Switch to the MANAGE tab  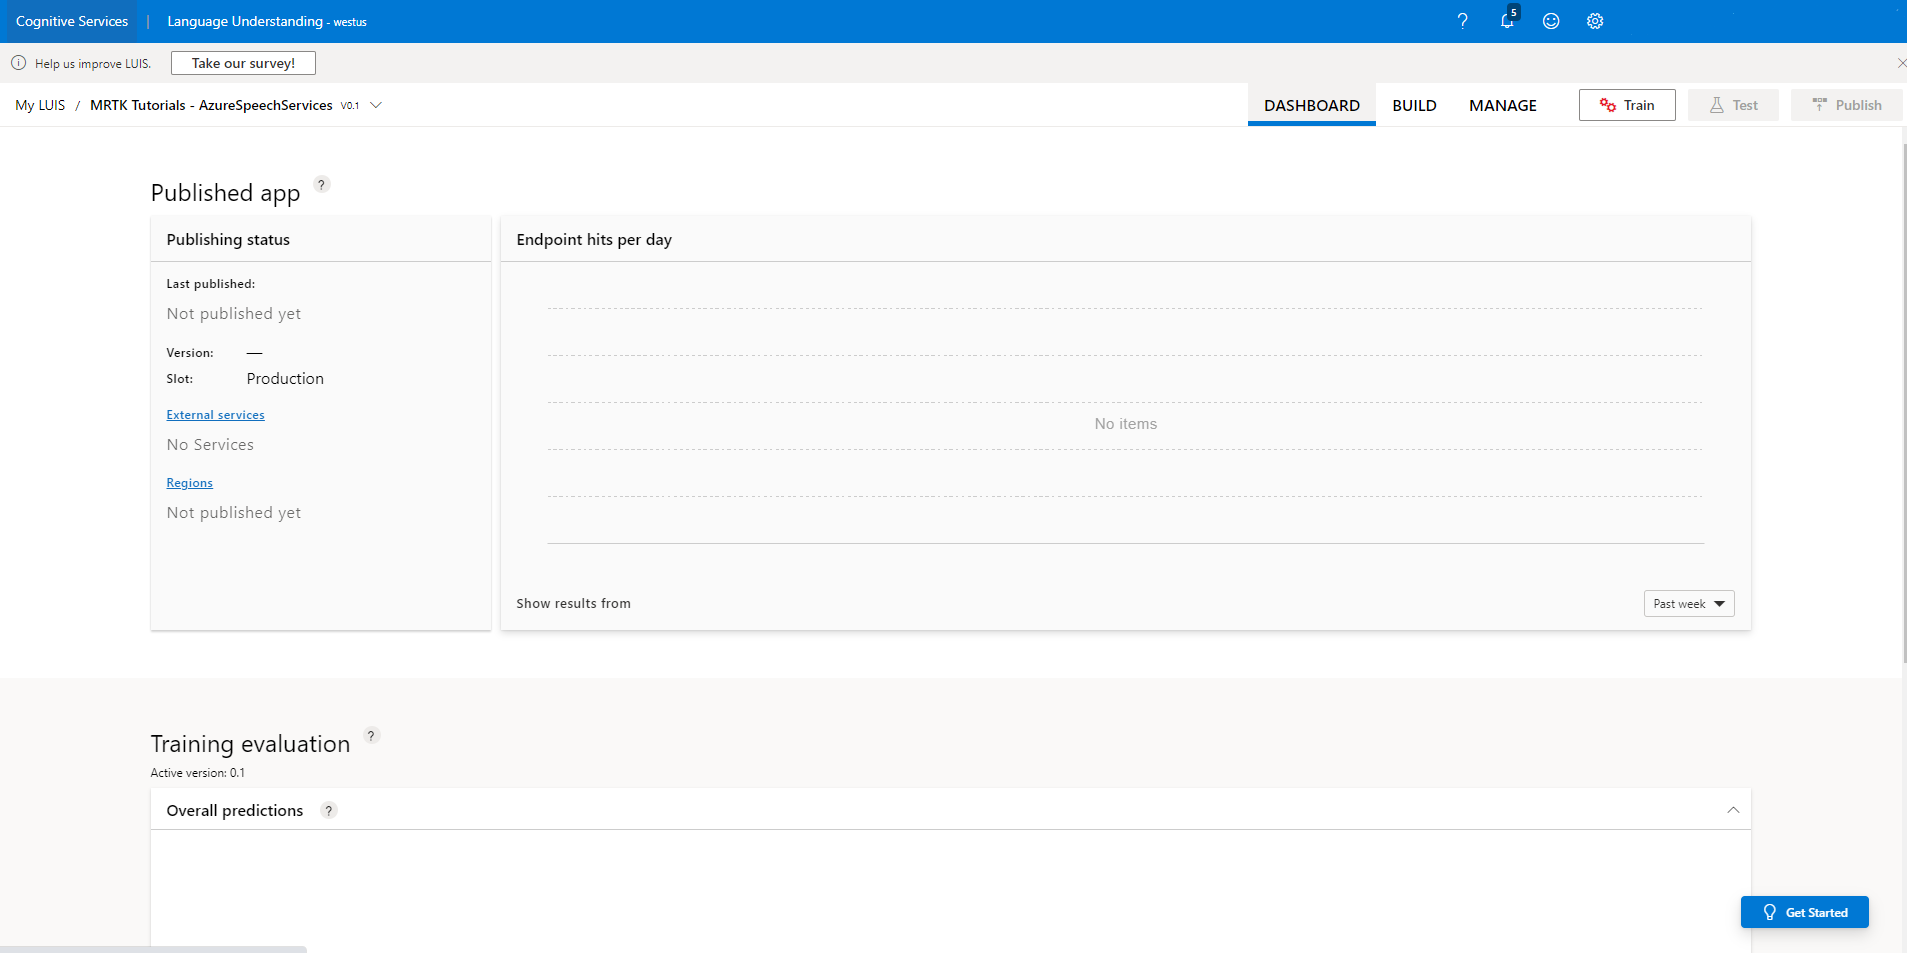tap(1502, 104)
